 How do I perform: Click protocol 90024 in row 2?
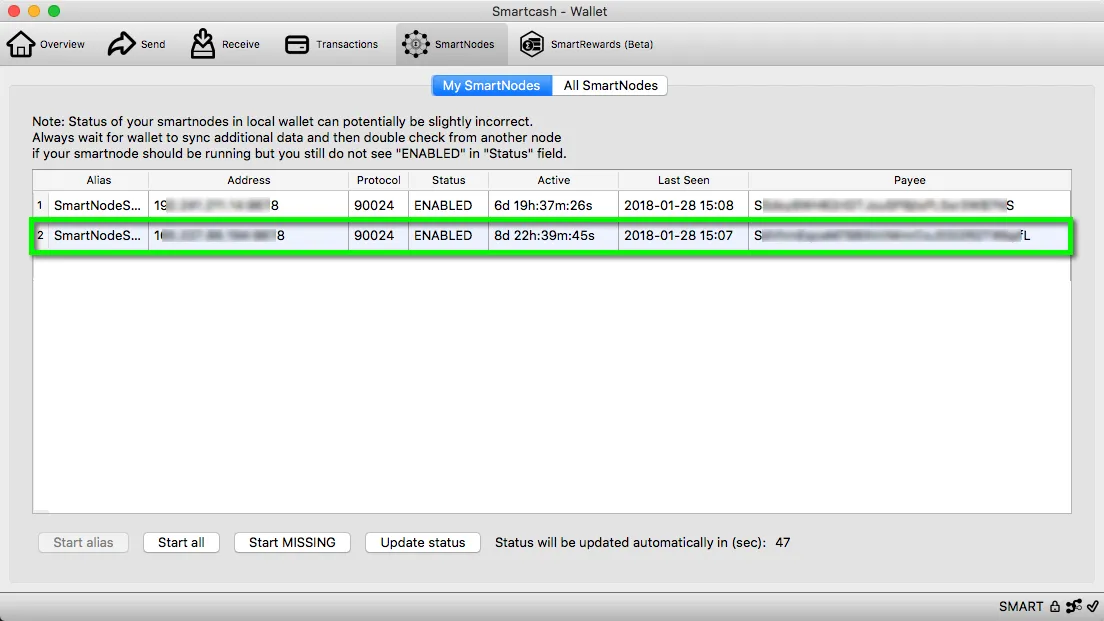[374, 235]
